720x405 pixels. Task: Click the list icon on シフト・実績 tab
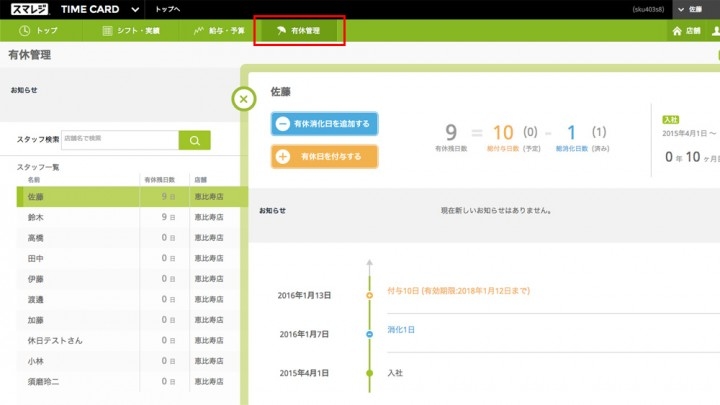(x=108, y=31)
